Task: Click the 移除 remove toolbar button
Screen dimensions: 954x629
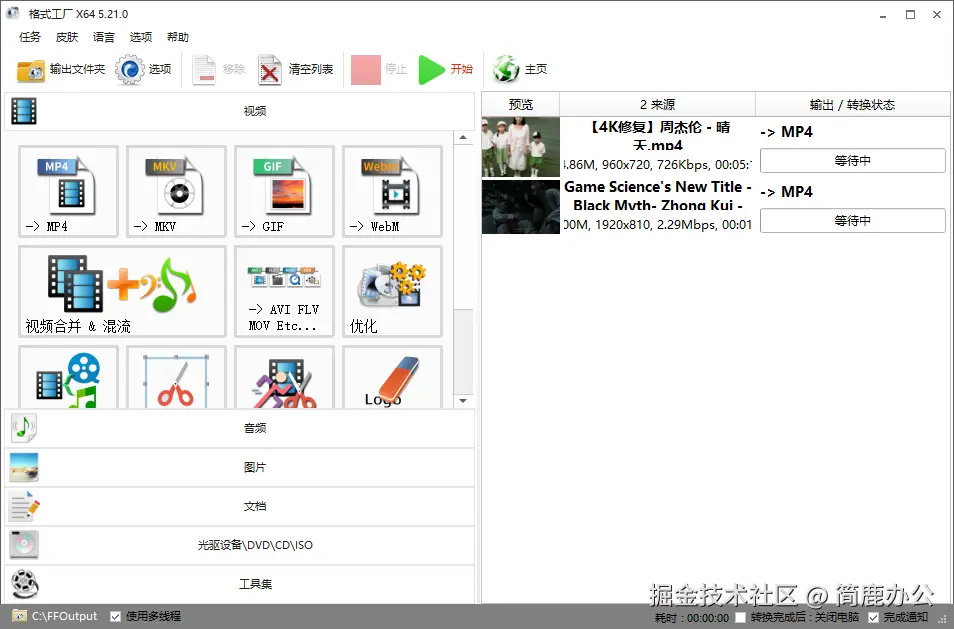Action: [218, 69]
